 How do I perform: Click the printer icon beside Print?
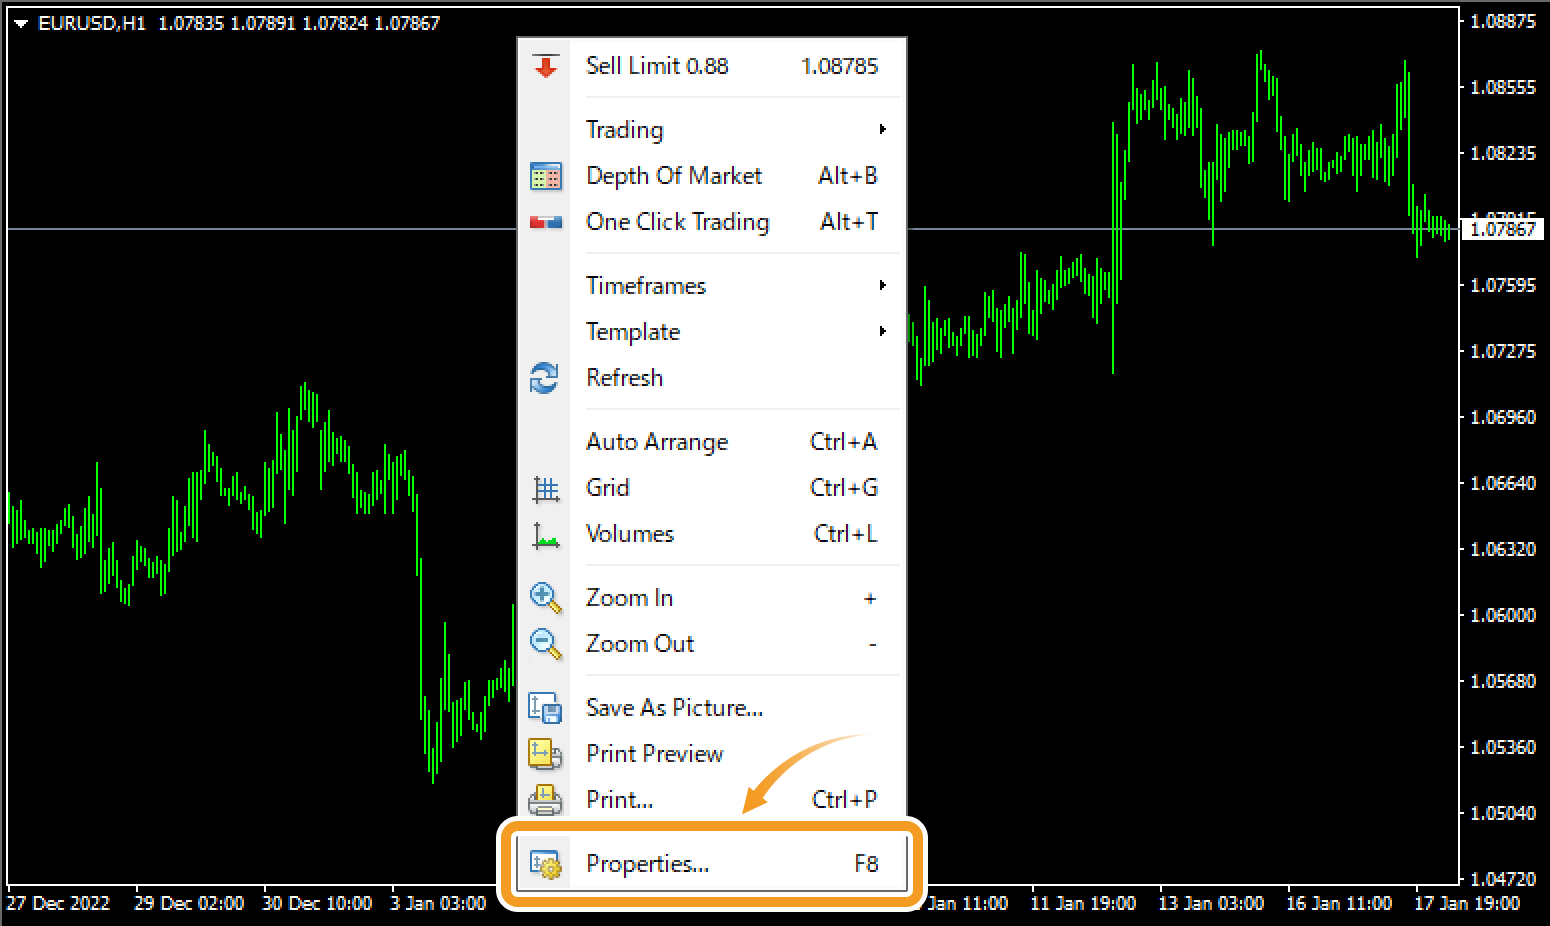coord(545,800)
